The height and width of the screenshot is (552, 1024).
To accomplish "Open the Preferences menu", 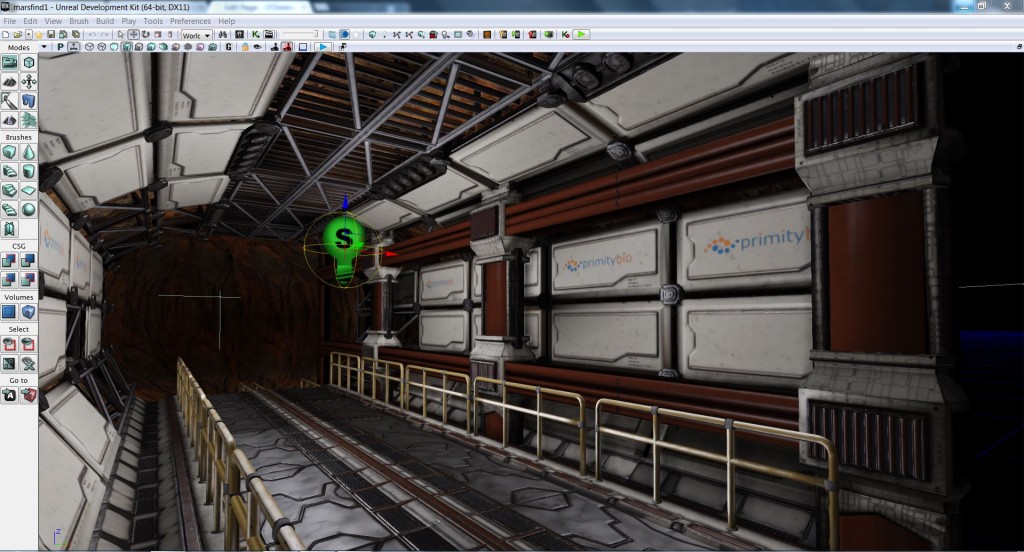I will [190, 21].
